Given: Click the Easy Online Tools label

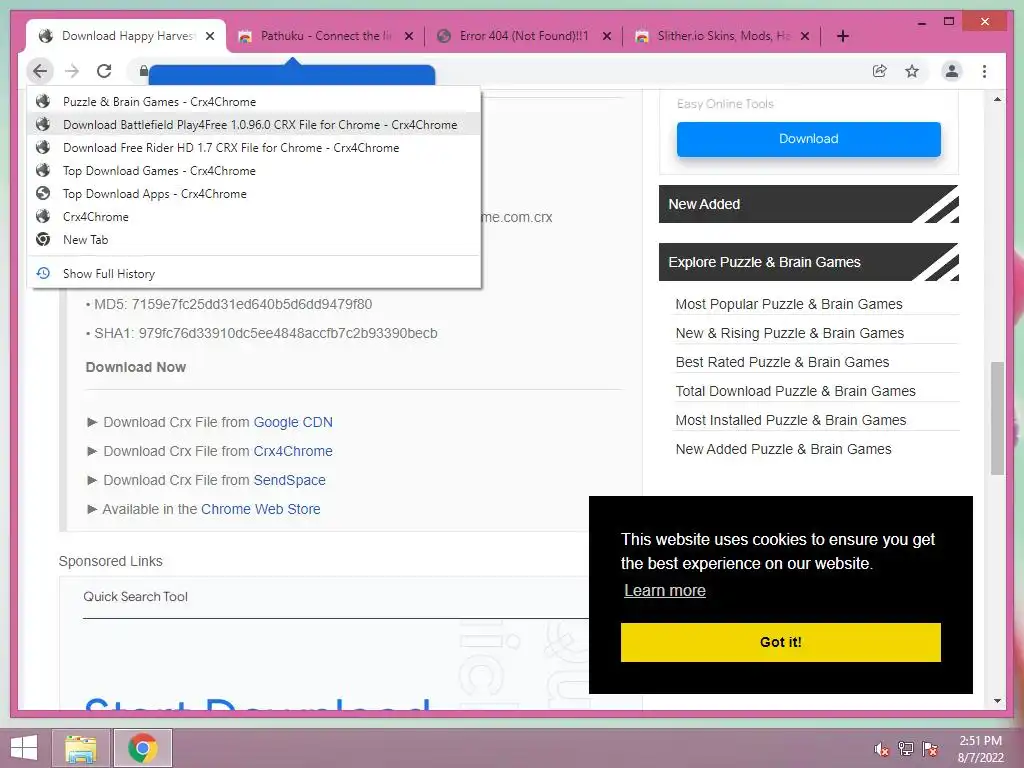Looking at the screenshot, I should 725,104.
